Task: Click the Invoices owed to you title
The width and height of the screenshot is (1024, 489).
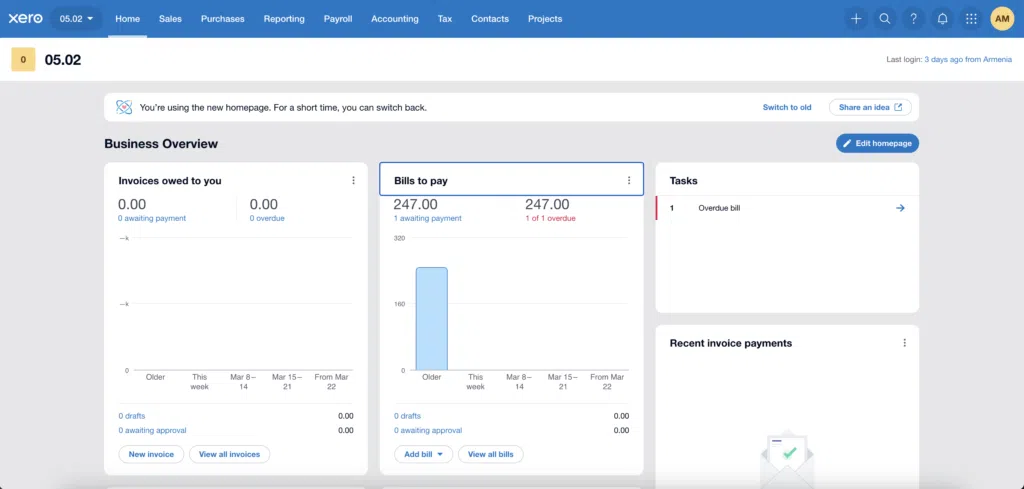Action: (170, 181)
